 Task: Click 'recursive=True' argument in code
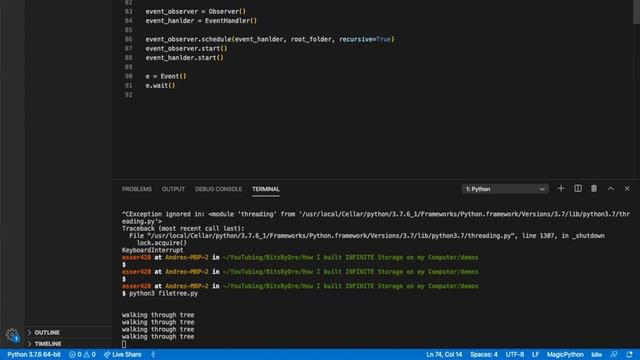tap(365, 39)
